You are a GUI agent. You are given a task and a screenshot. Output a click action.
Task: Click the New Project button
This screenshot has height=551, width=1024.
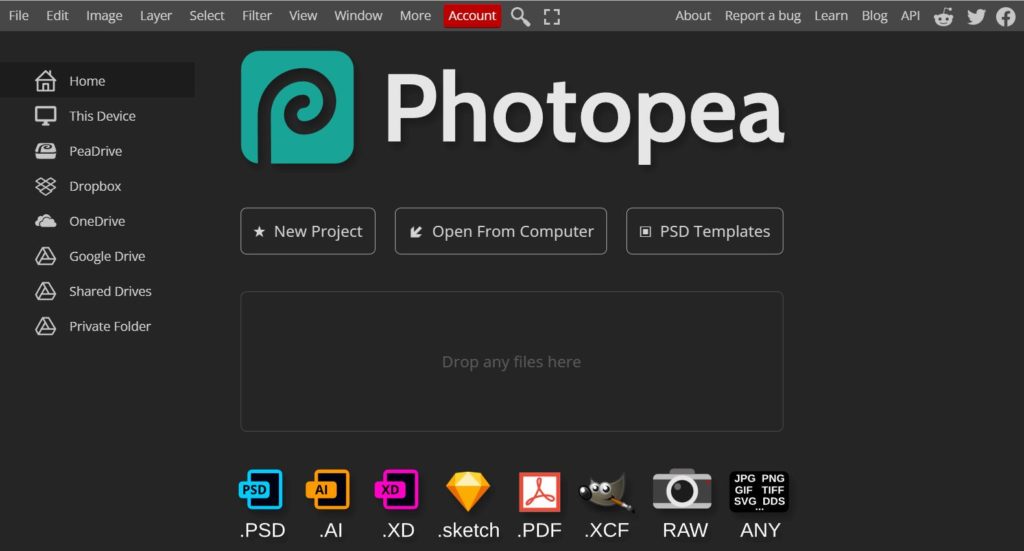click(x=308, y=231)
